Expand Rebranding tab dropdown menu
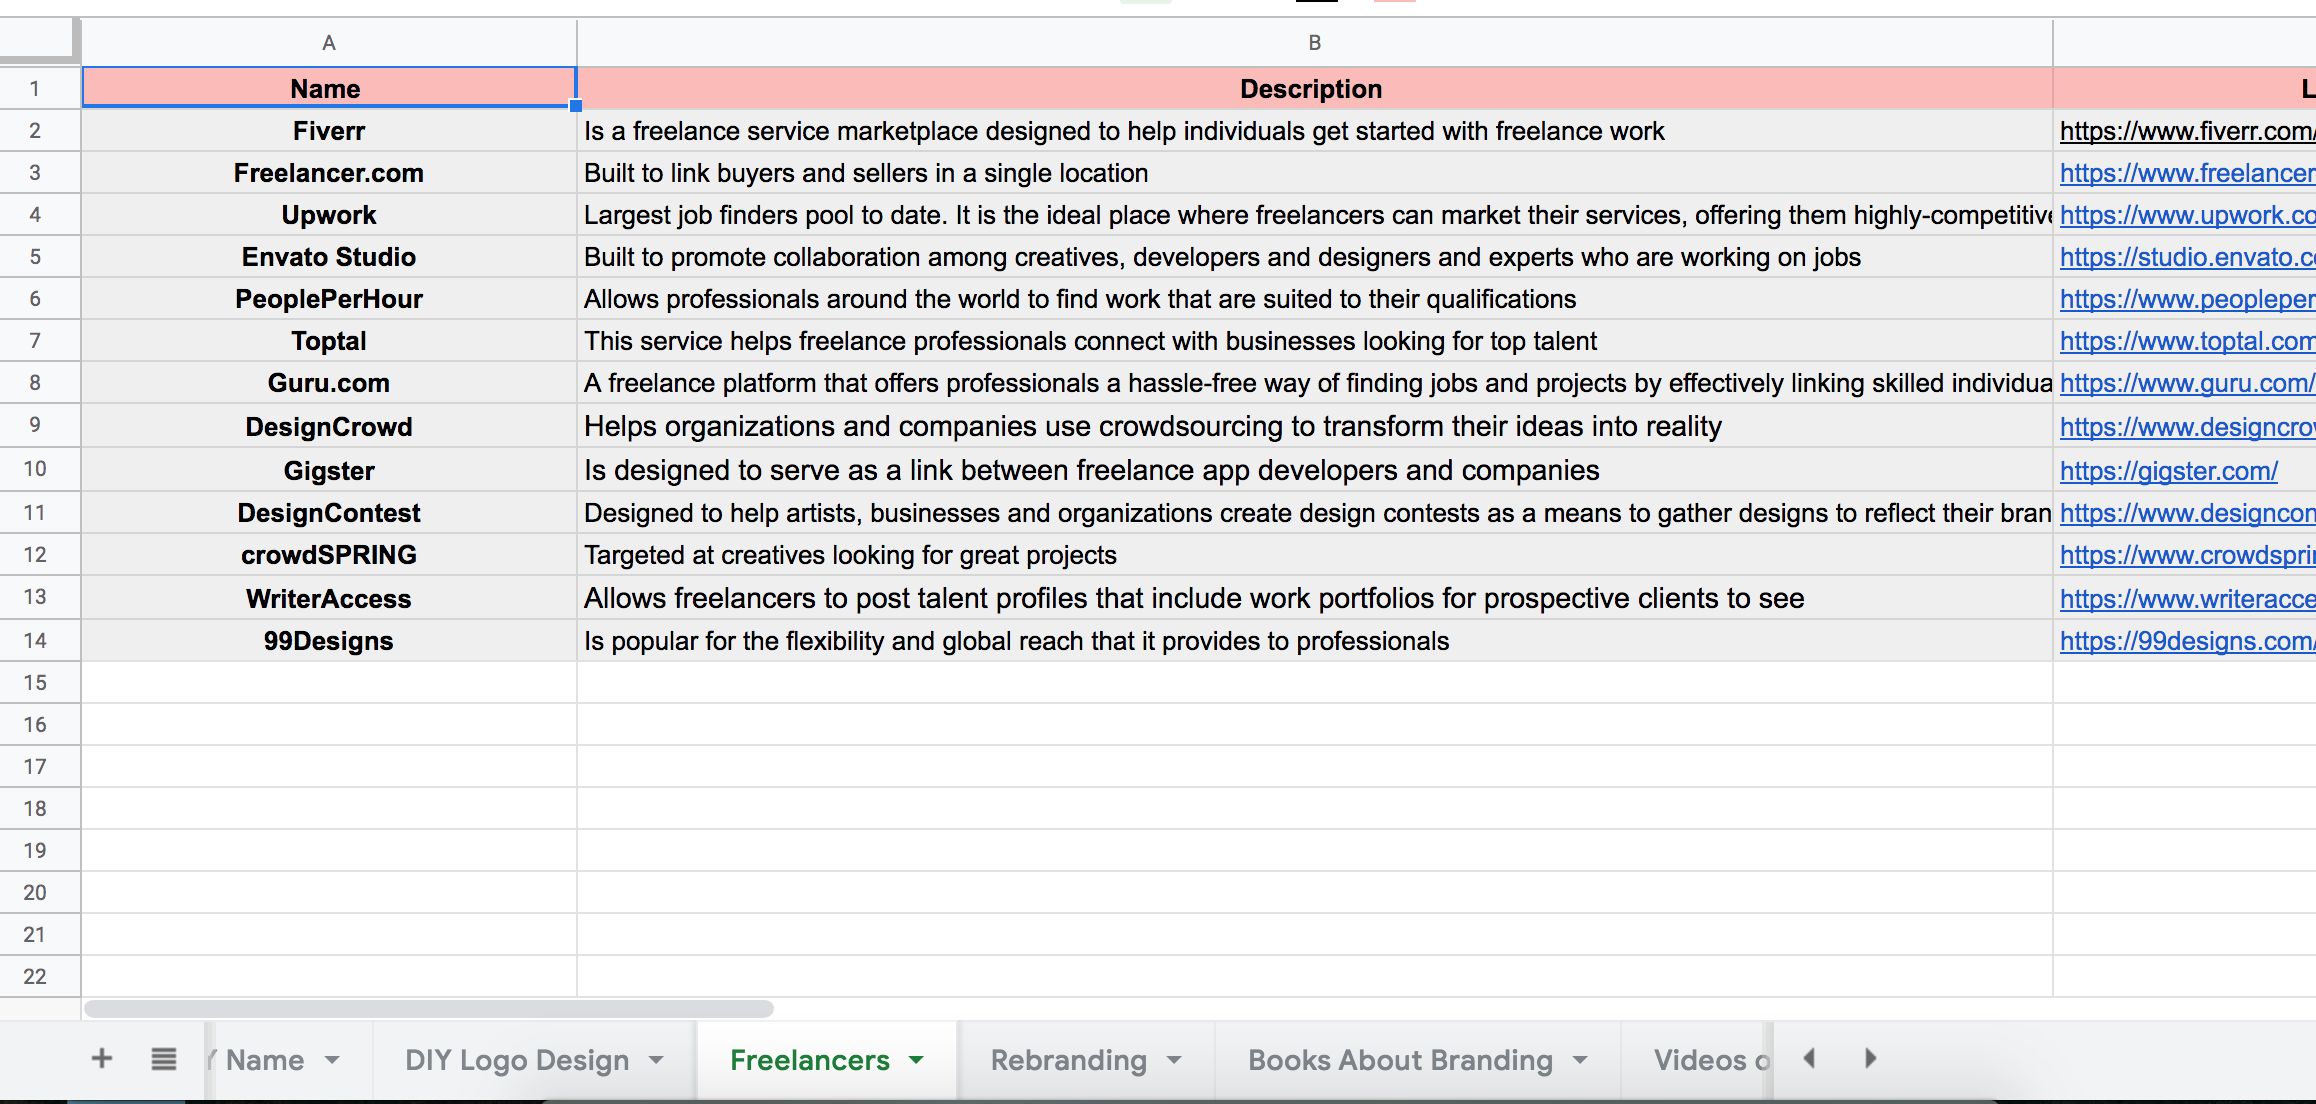 1174,1059
